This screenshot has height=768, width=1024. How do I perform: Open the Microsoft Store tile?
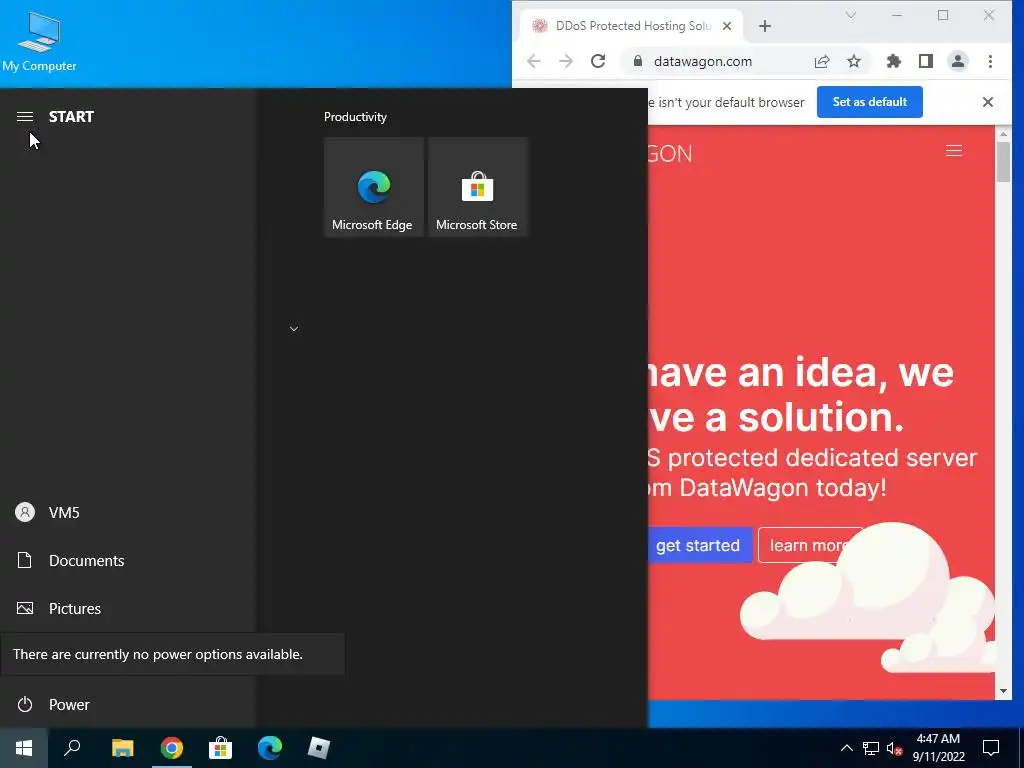pyautogui.click(x=477, y=187)
